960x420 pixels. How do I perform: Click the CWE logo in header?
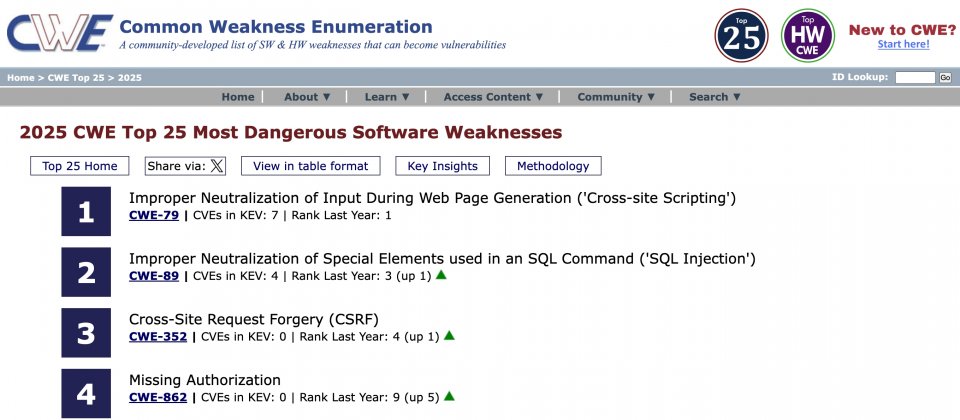tap(58, 33)
